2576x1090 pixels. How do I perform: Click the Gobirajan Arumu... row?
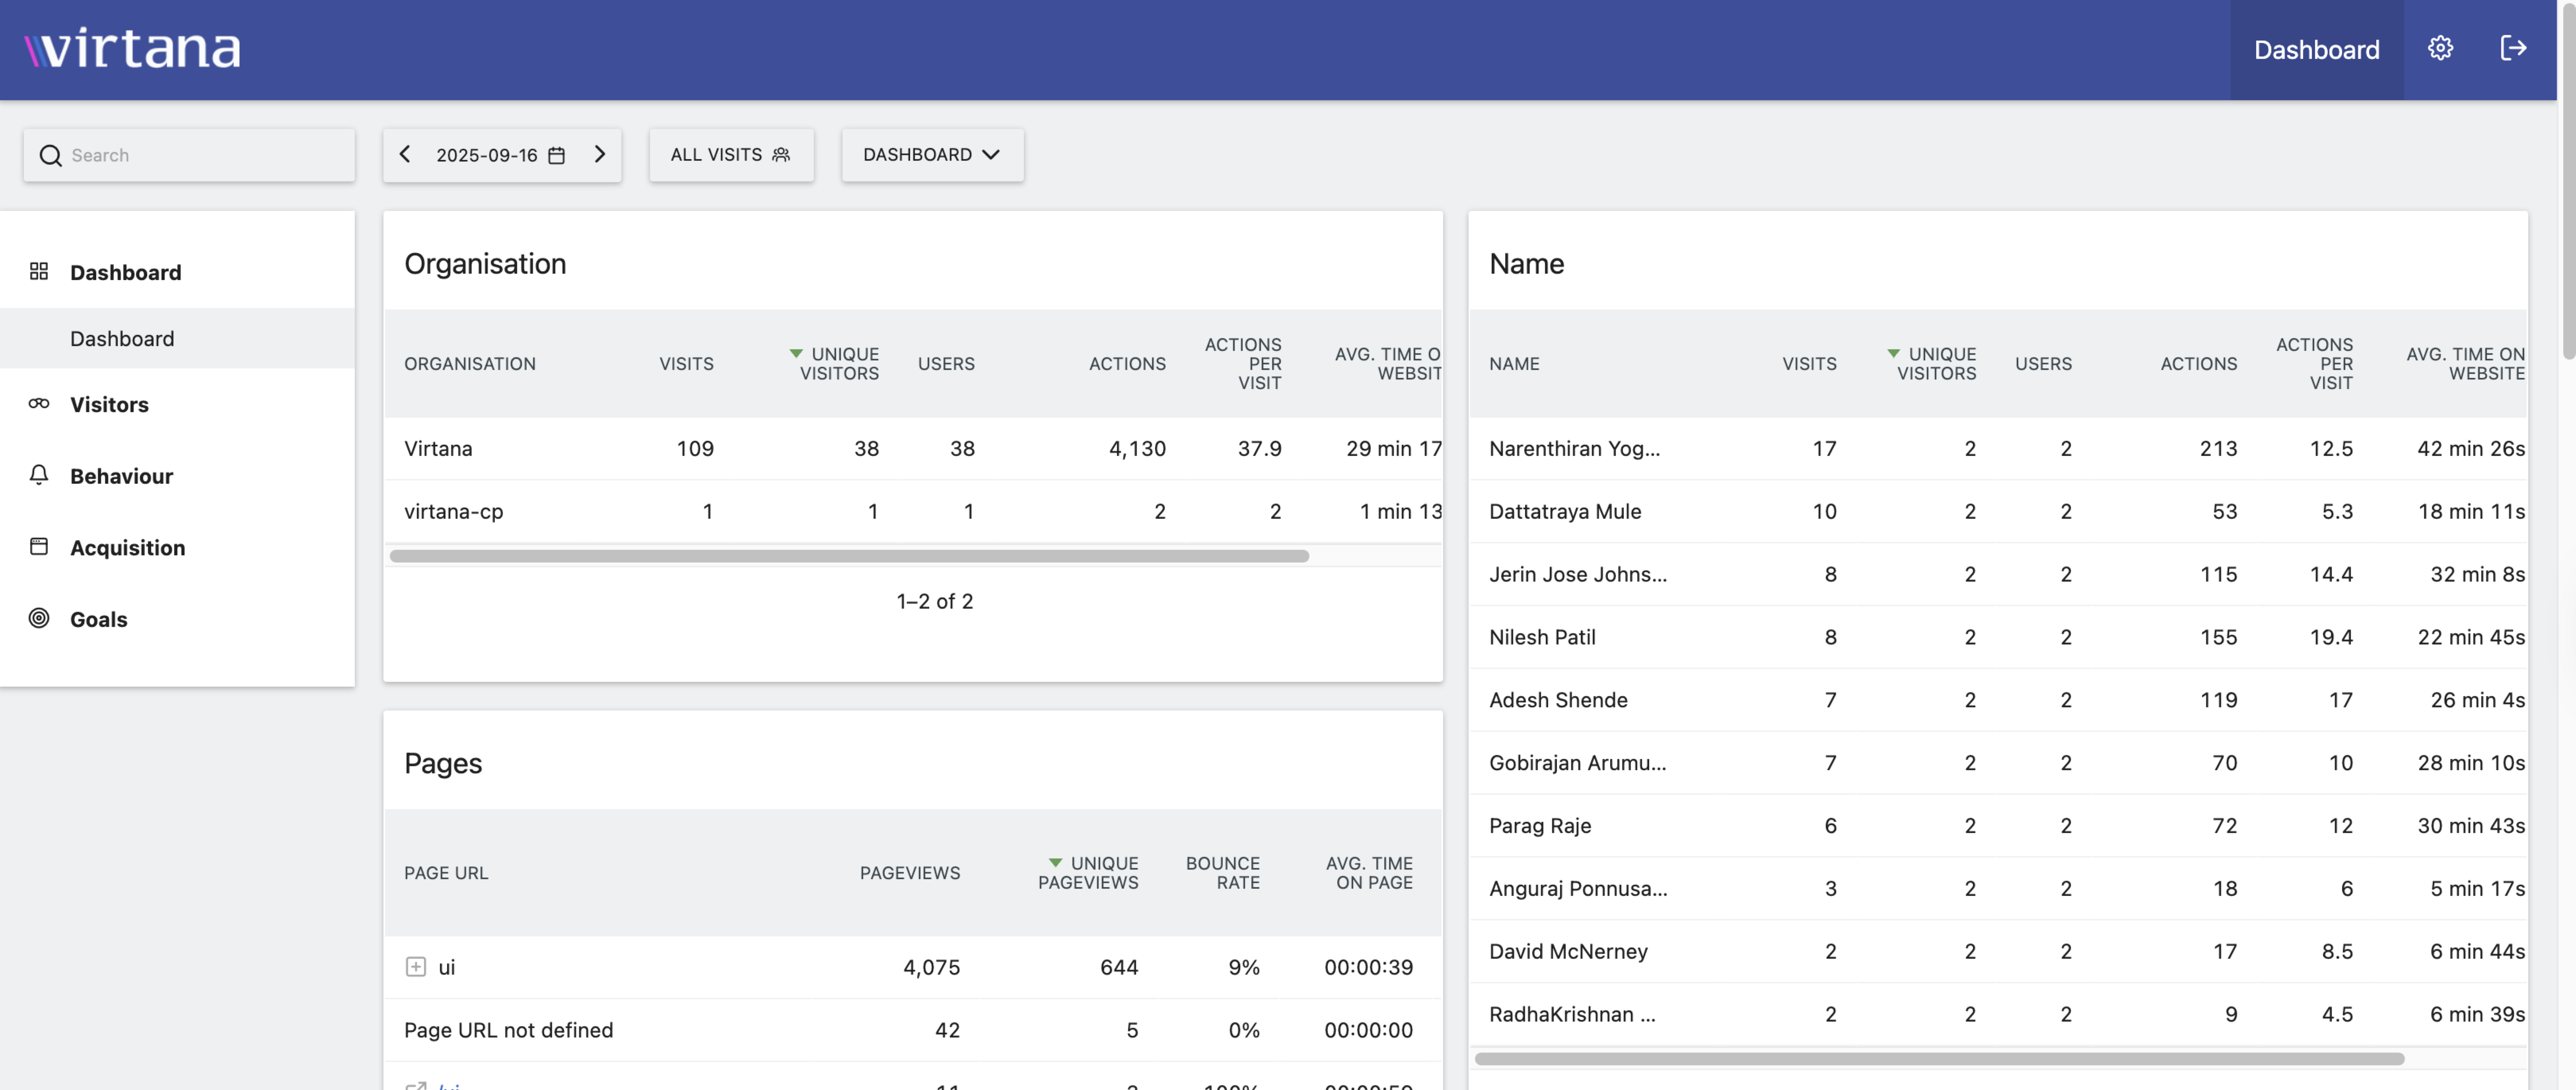[x=1998, y=763]
